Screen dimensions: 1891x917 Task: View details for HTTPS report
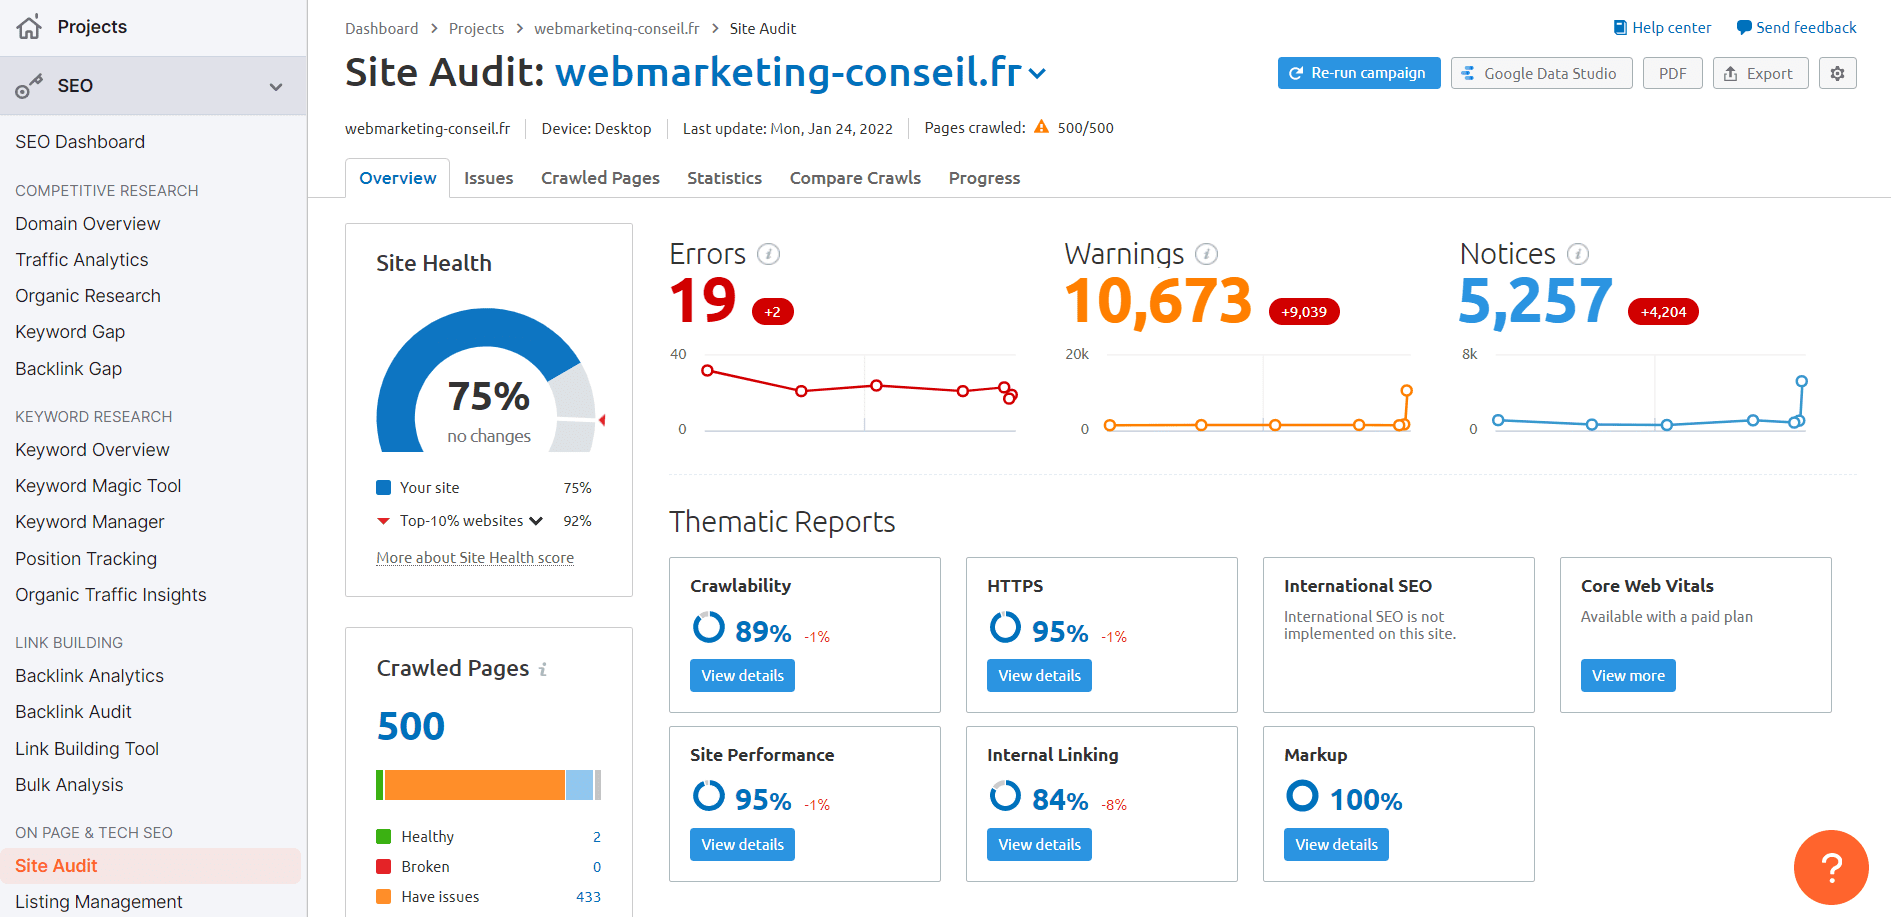click(x=1039, y=676)
